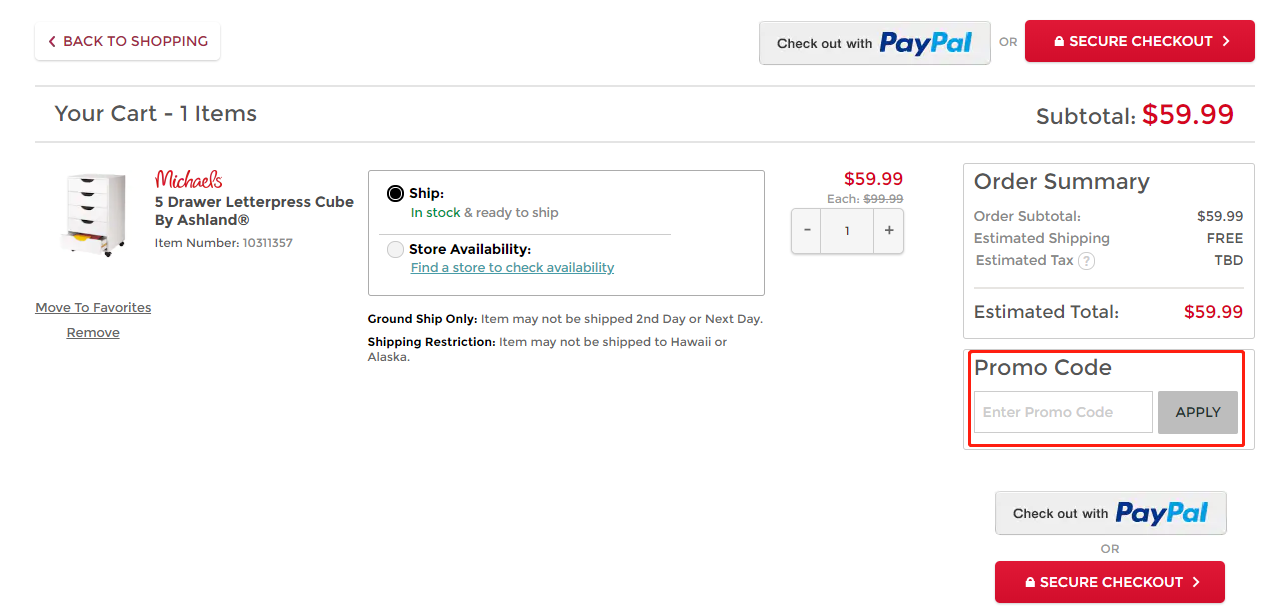
Task: Click the Michaels brand logo
Action: tap(188, 180)
